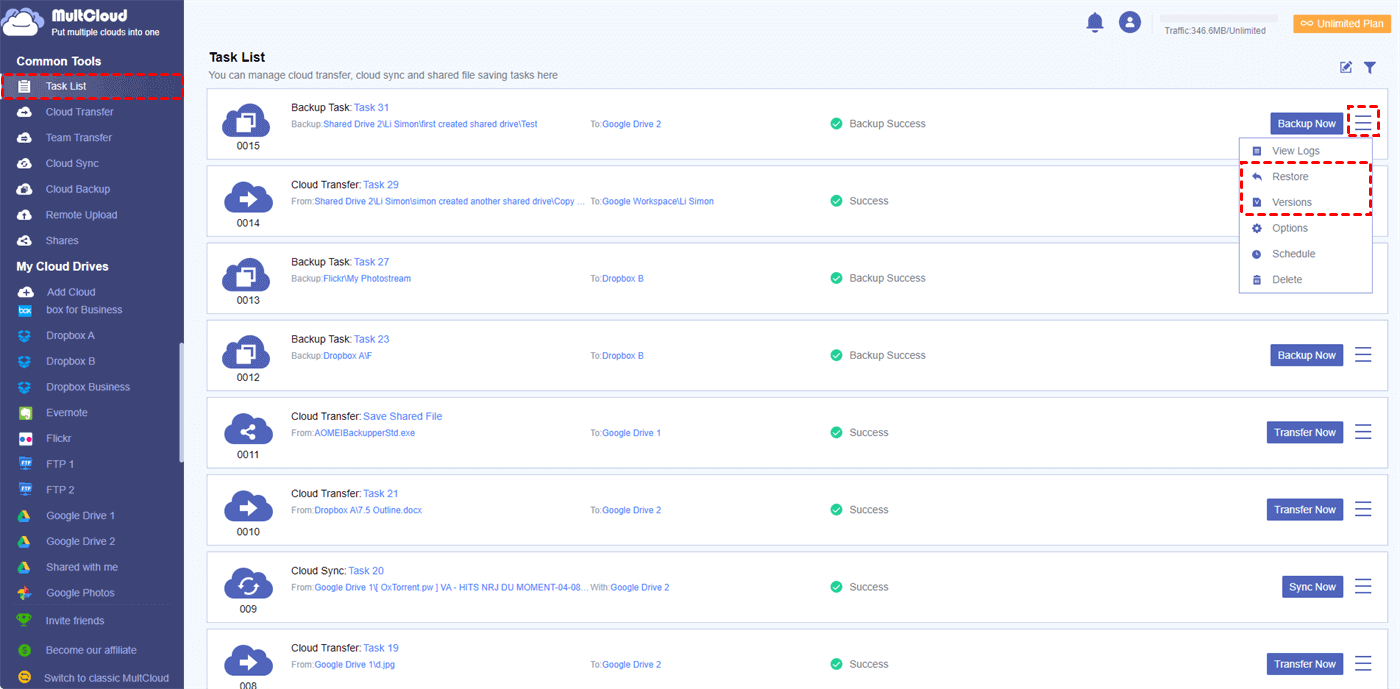Open the user account avatar icon
The width and height of the screenshot is (1400, 689).
click(1130, 22)
